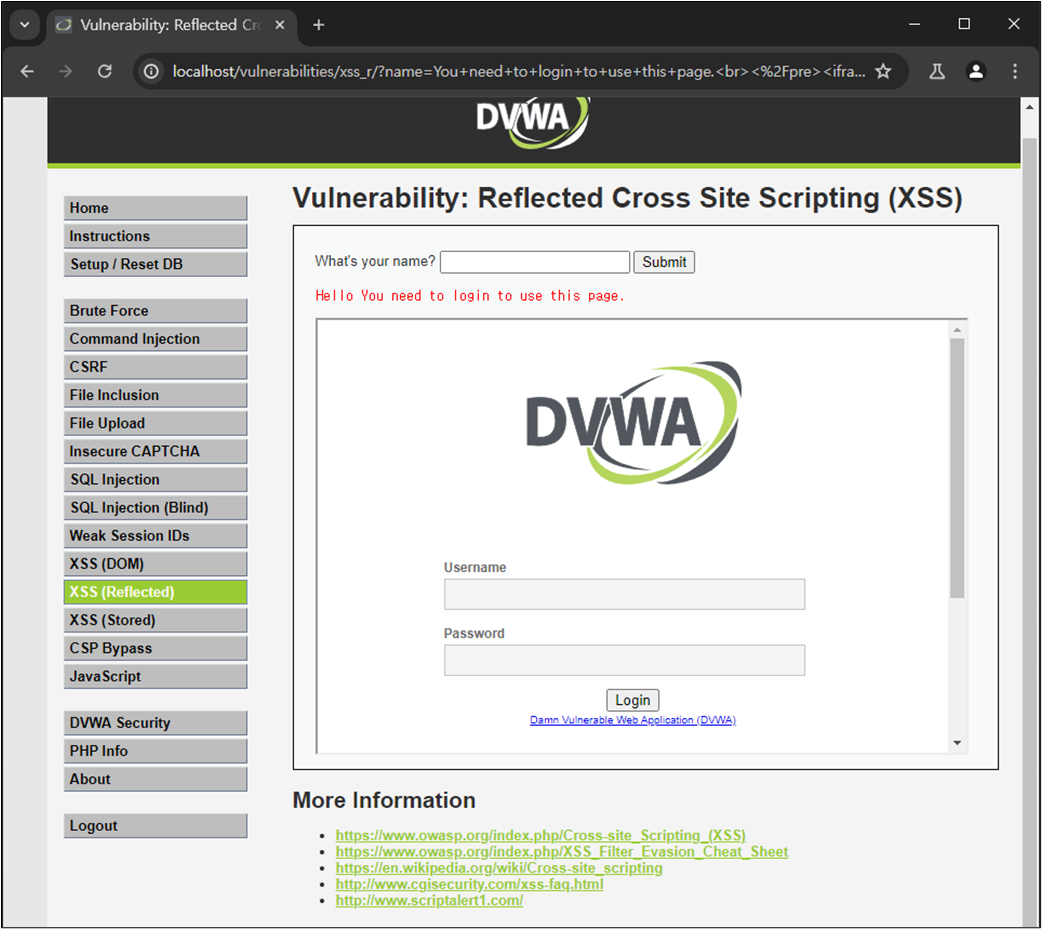Open the Instructions menu item
Screen dimensions: 1042x929
click(156, 236)
